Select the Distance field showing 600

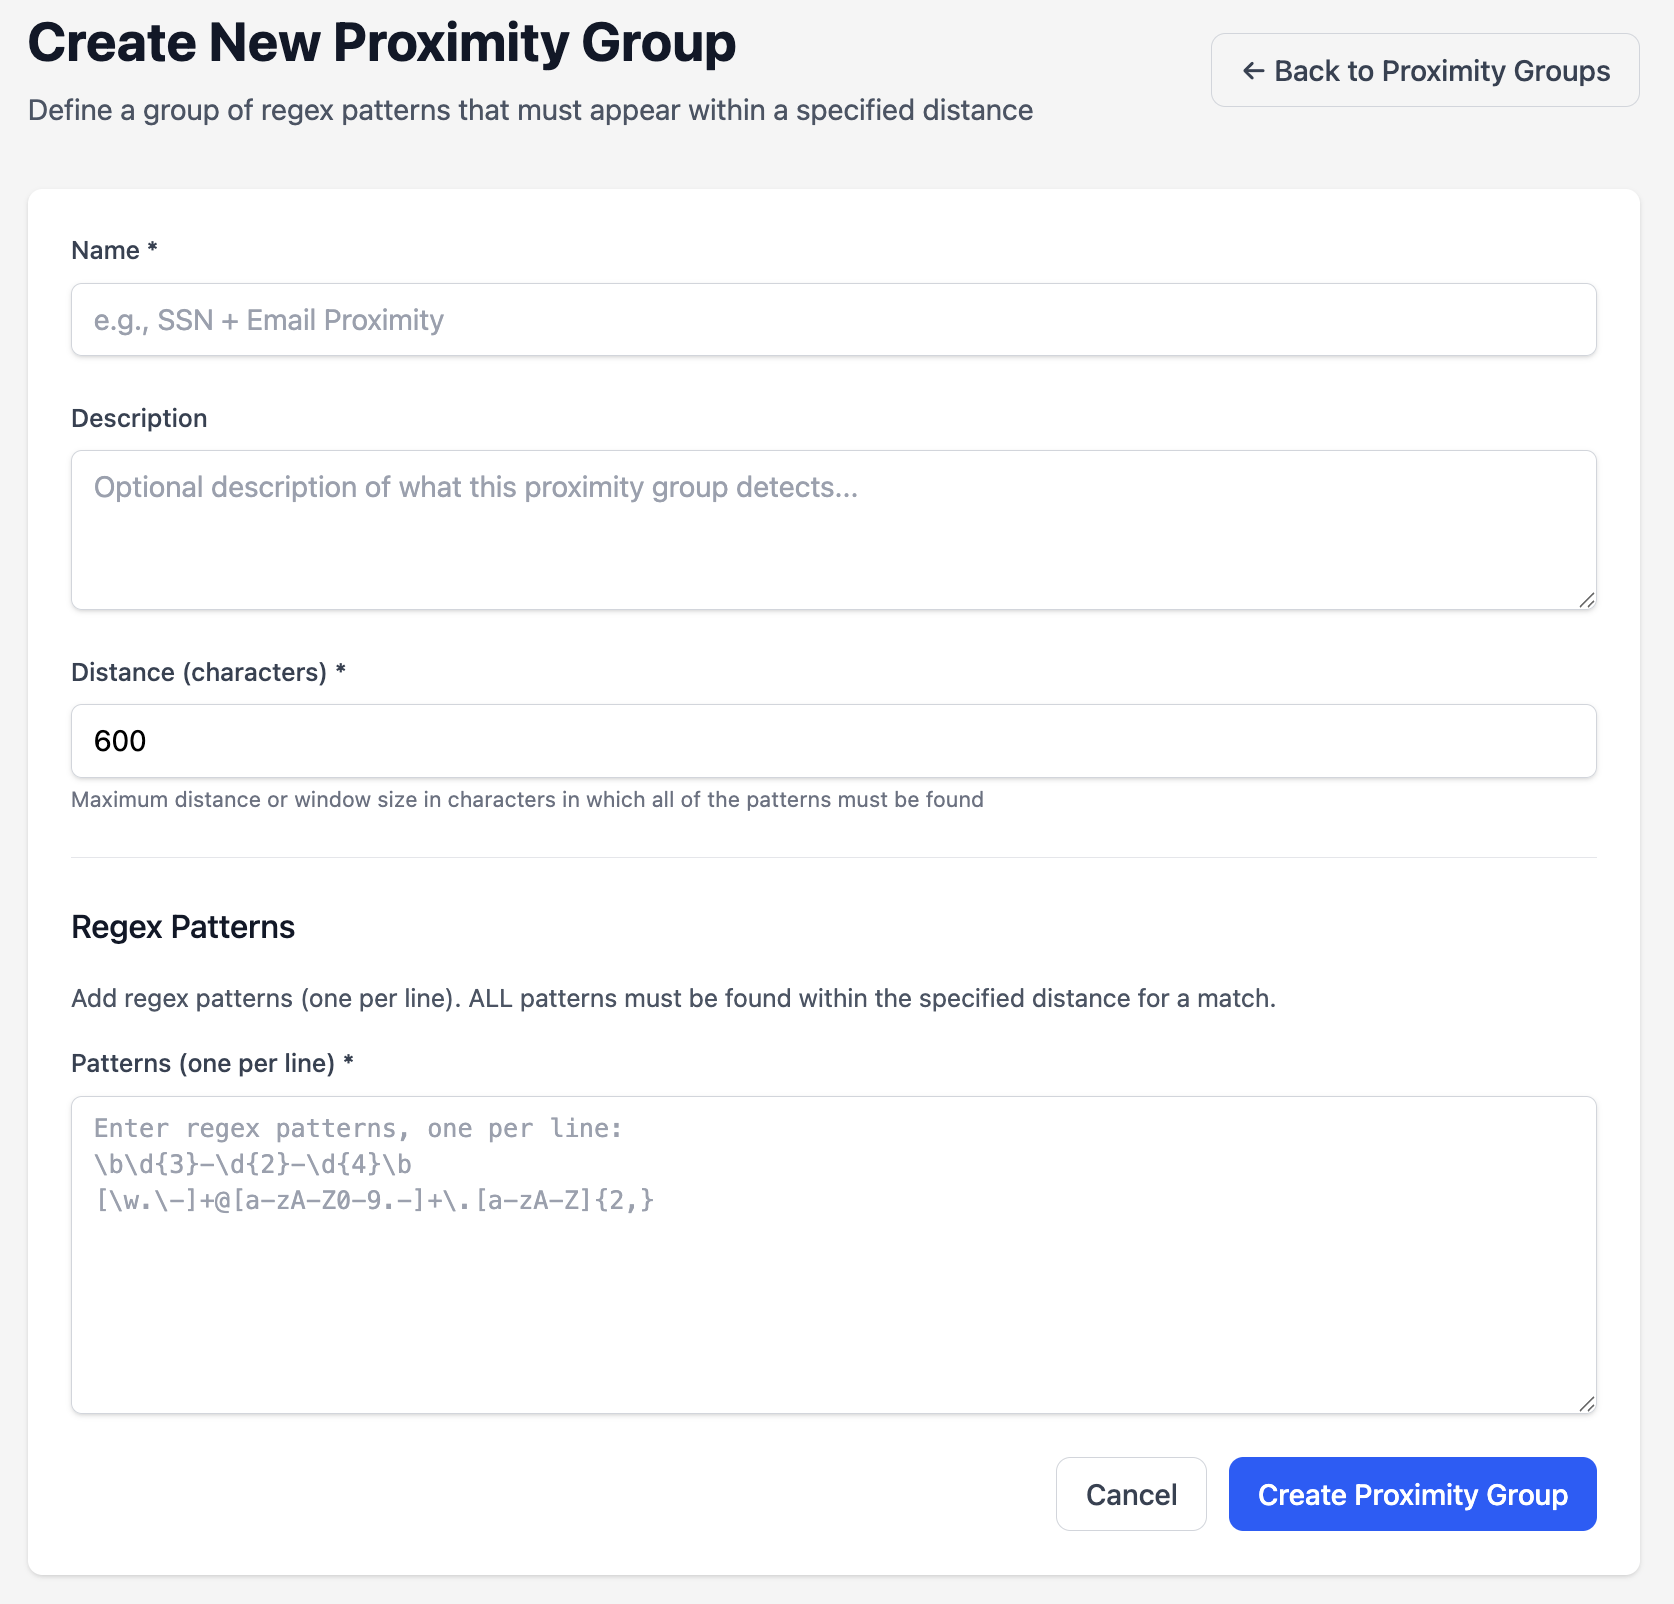[x=833, y=741]
